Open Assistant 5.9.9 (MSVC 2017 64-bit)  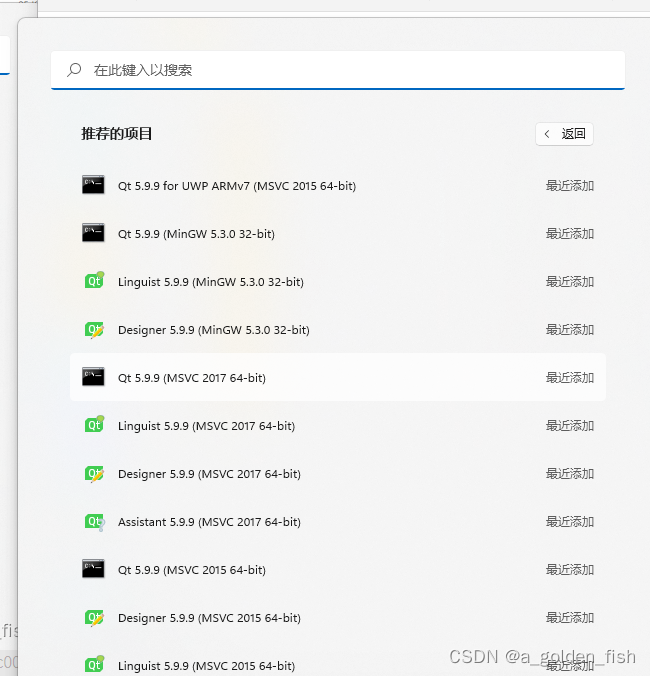pos(338,522)
